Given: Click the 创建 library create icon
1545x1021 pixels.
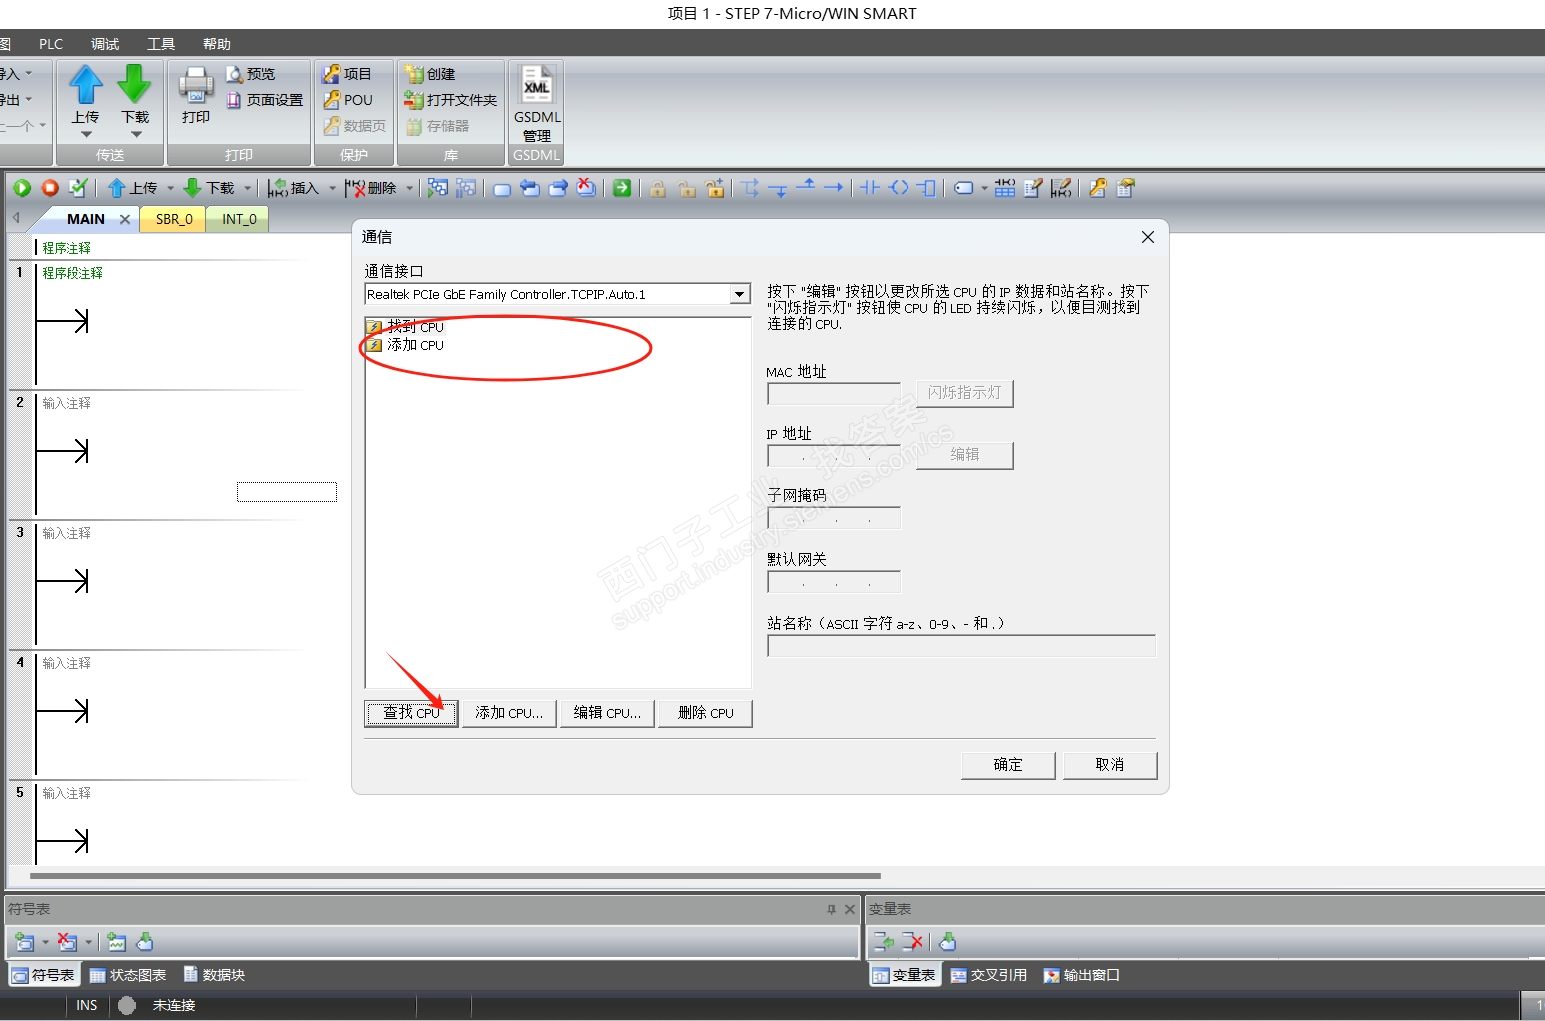Looking at the screenshot, I should point(414,74).
